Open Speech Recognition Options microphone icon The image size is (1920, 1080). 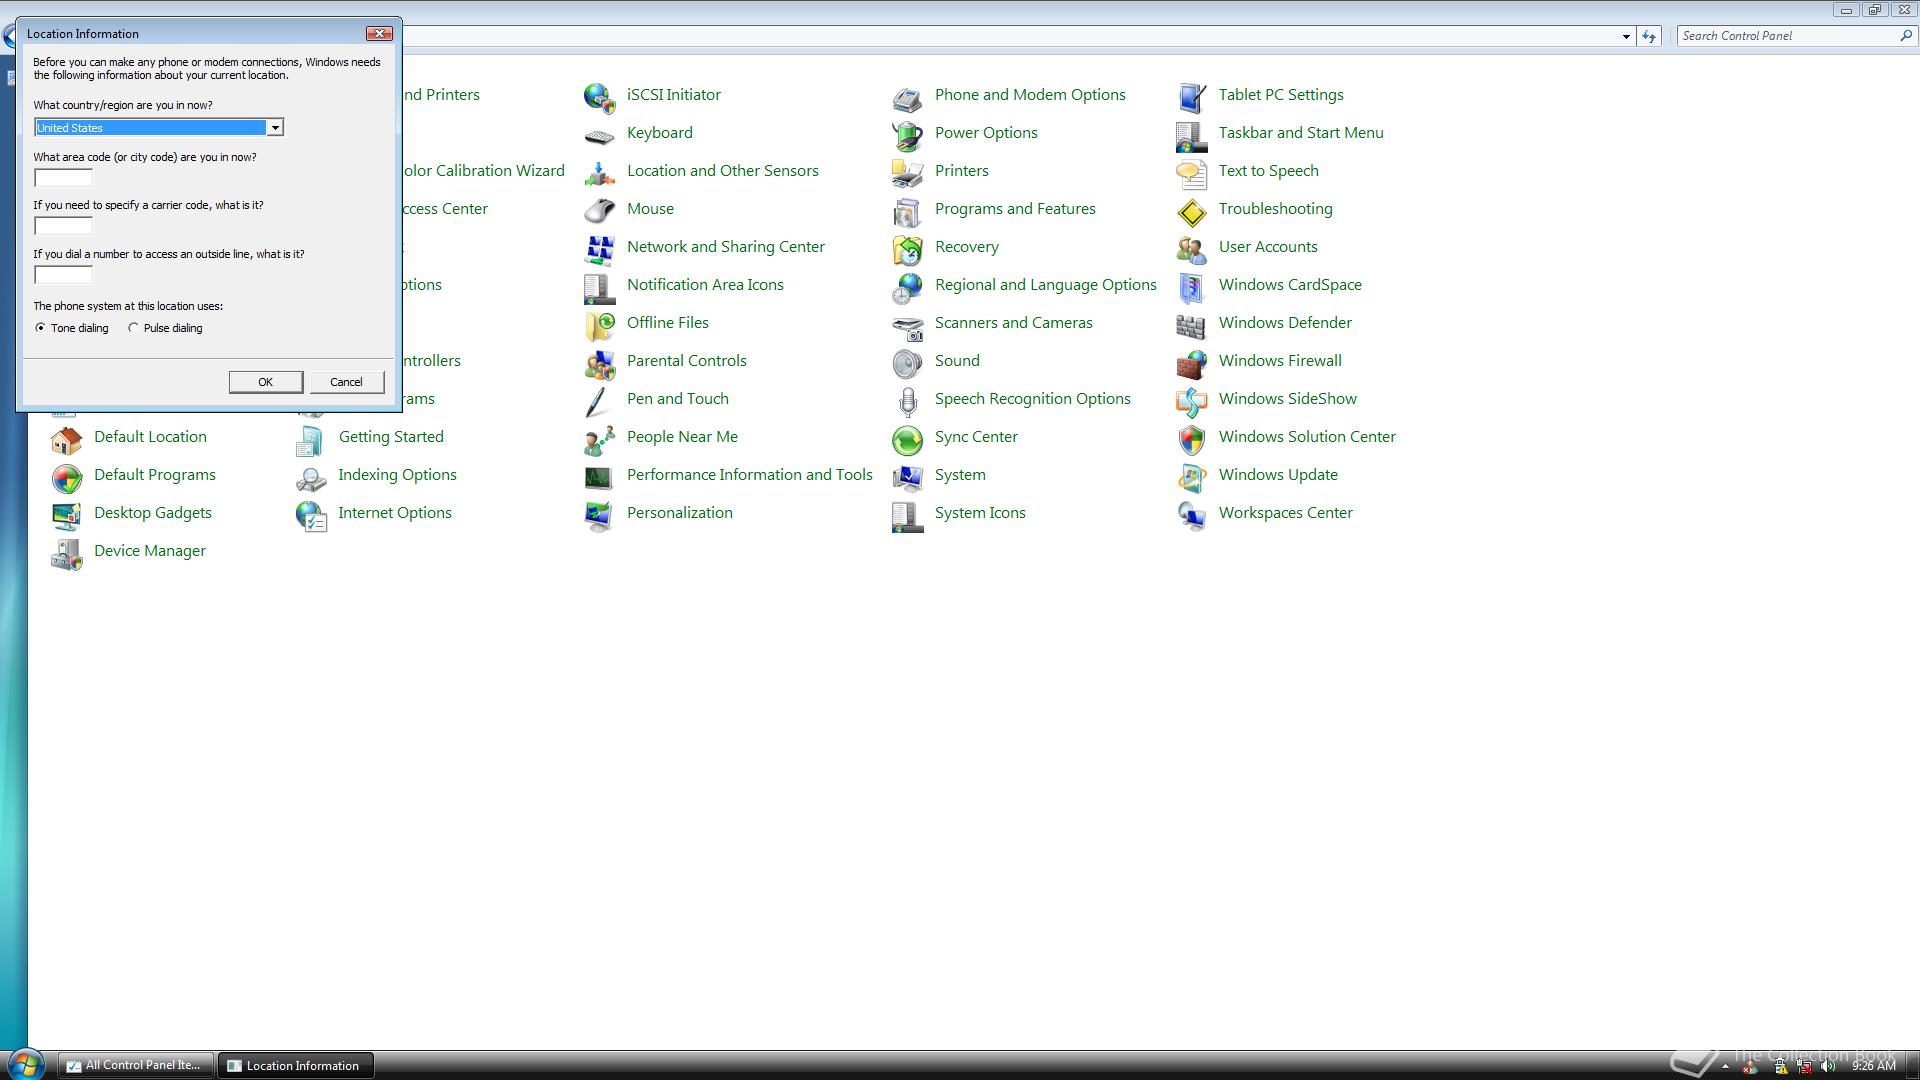[x=907, y=401]
